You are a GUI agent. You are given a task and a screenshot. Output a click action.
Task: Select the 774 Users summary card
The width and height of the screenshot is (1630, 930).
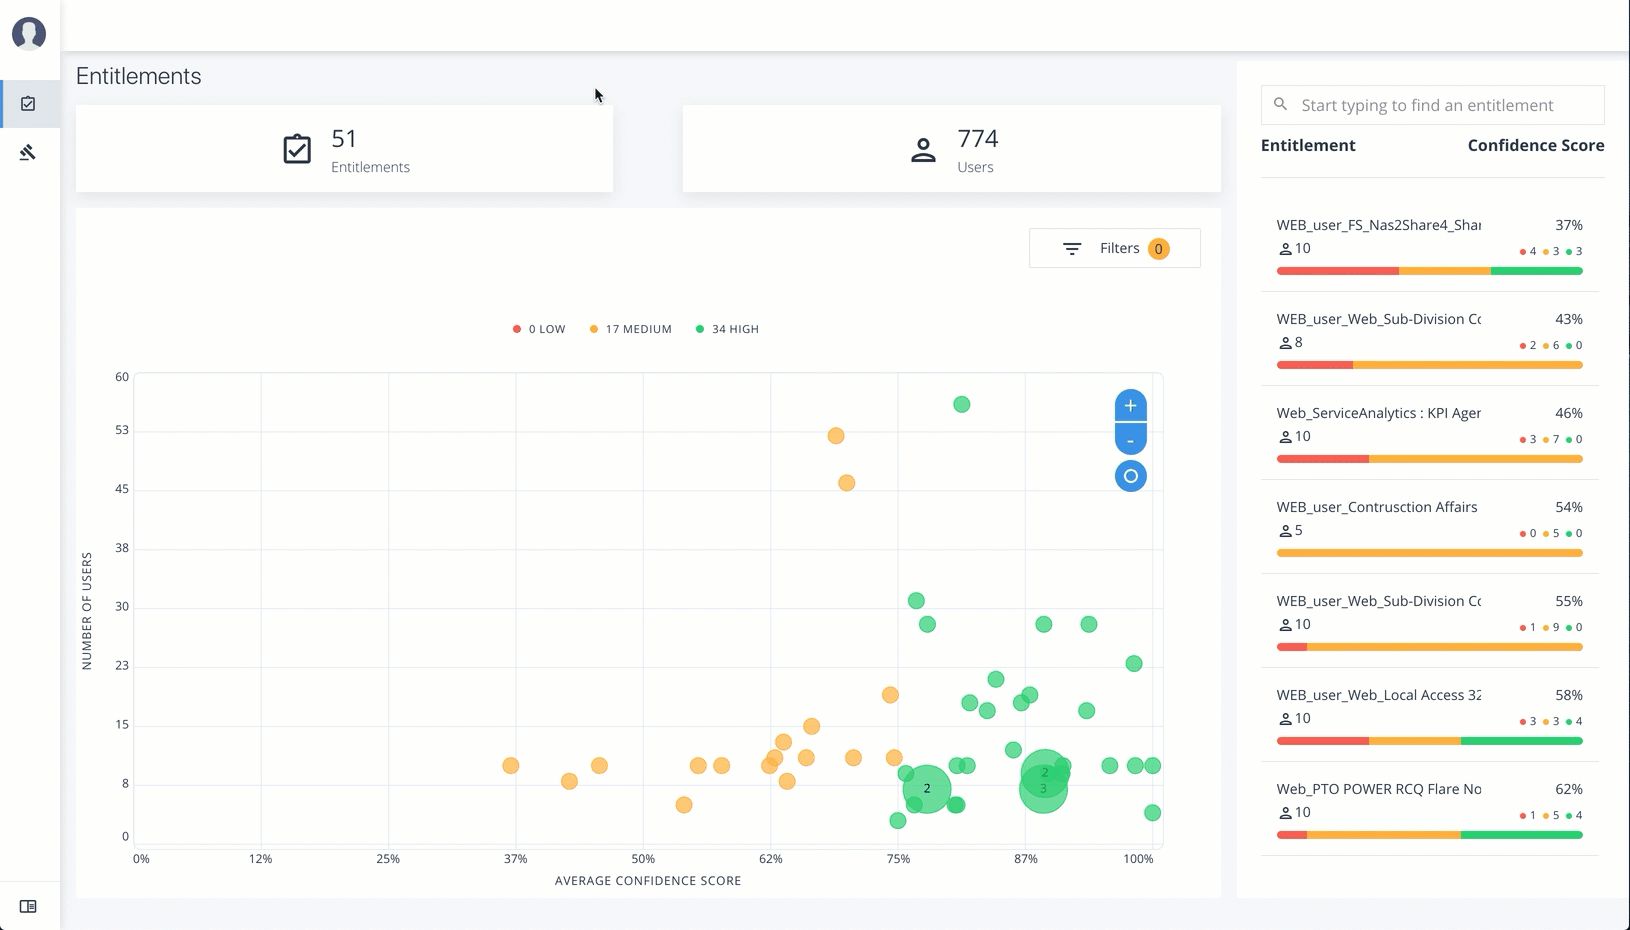tap(951, 149)
